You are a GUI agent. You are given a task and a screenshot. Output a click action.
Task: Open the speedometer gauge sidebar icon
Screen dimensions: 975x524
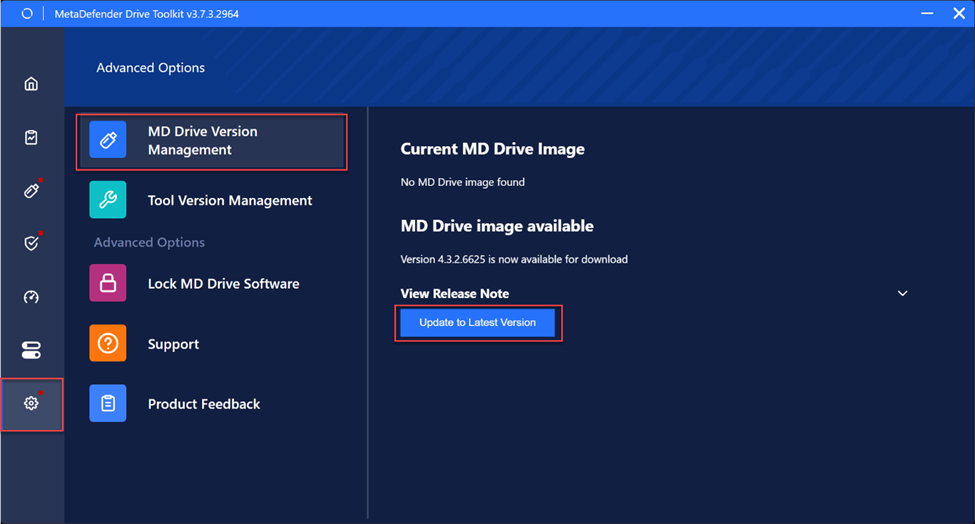tap(31, 297)
